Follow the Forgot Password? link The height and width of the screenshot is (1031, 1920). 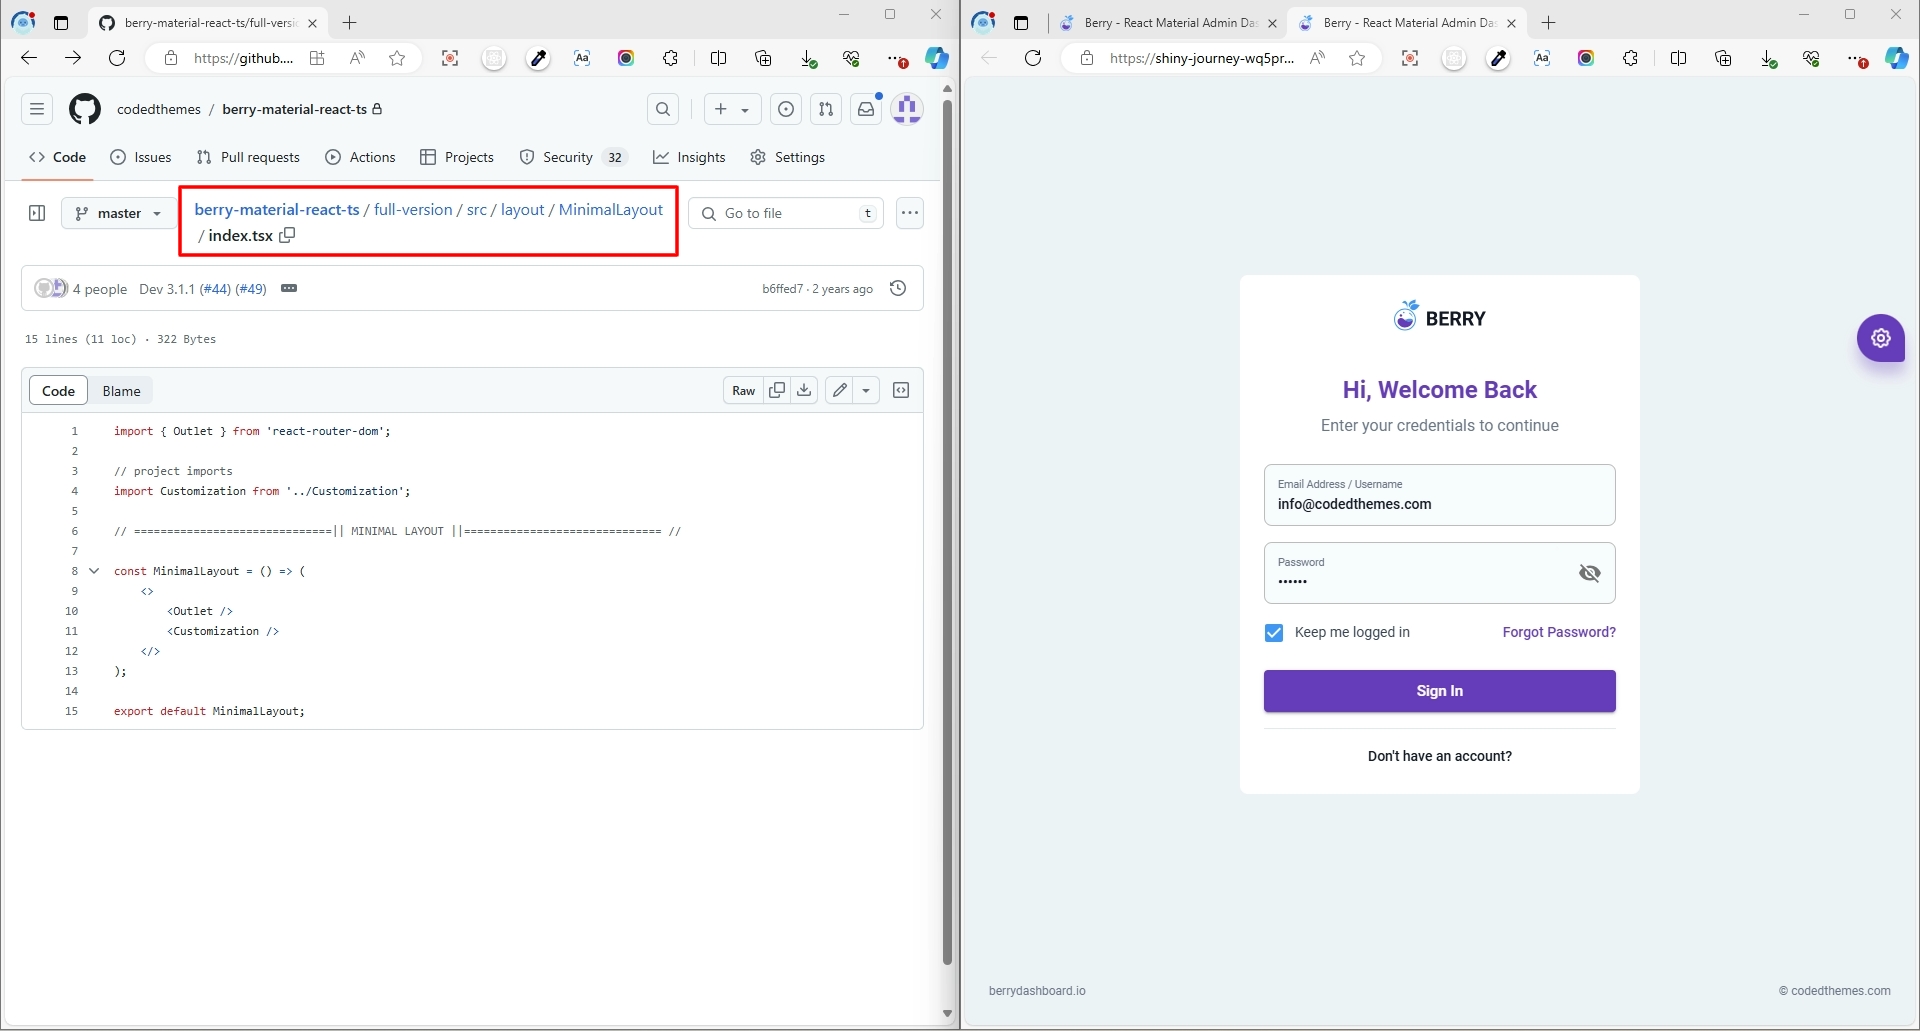coord(1558,632)
